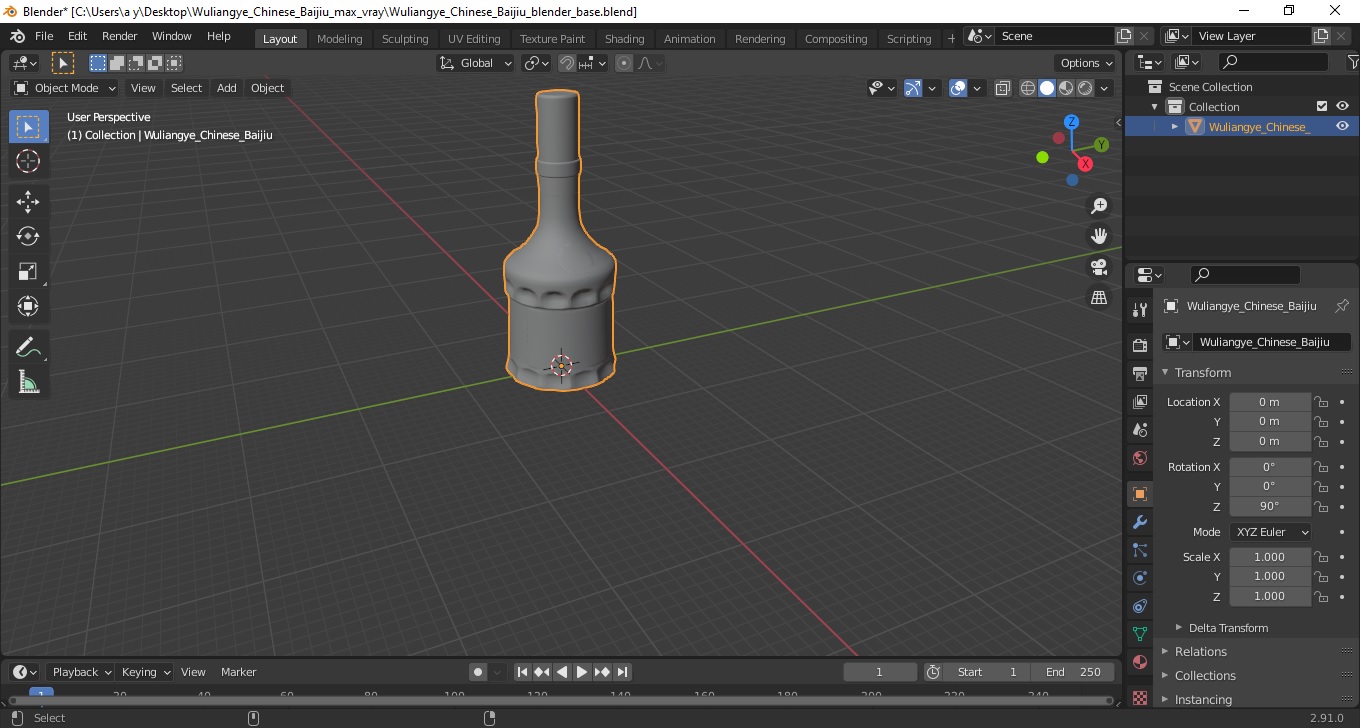Open the viewport Add menu

click(x=227, y=88)
